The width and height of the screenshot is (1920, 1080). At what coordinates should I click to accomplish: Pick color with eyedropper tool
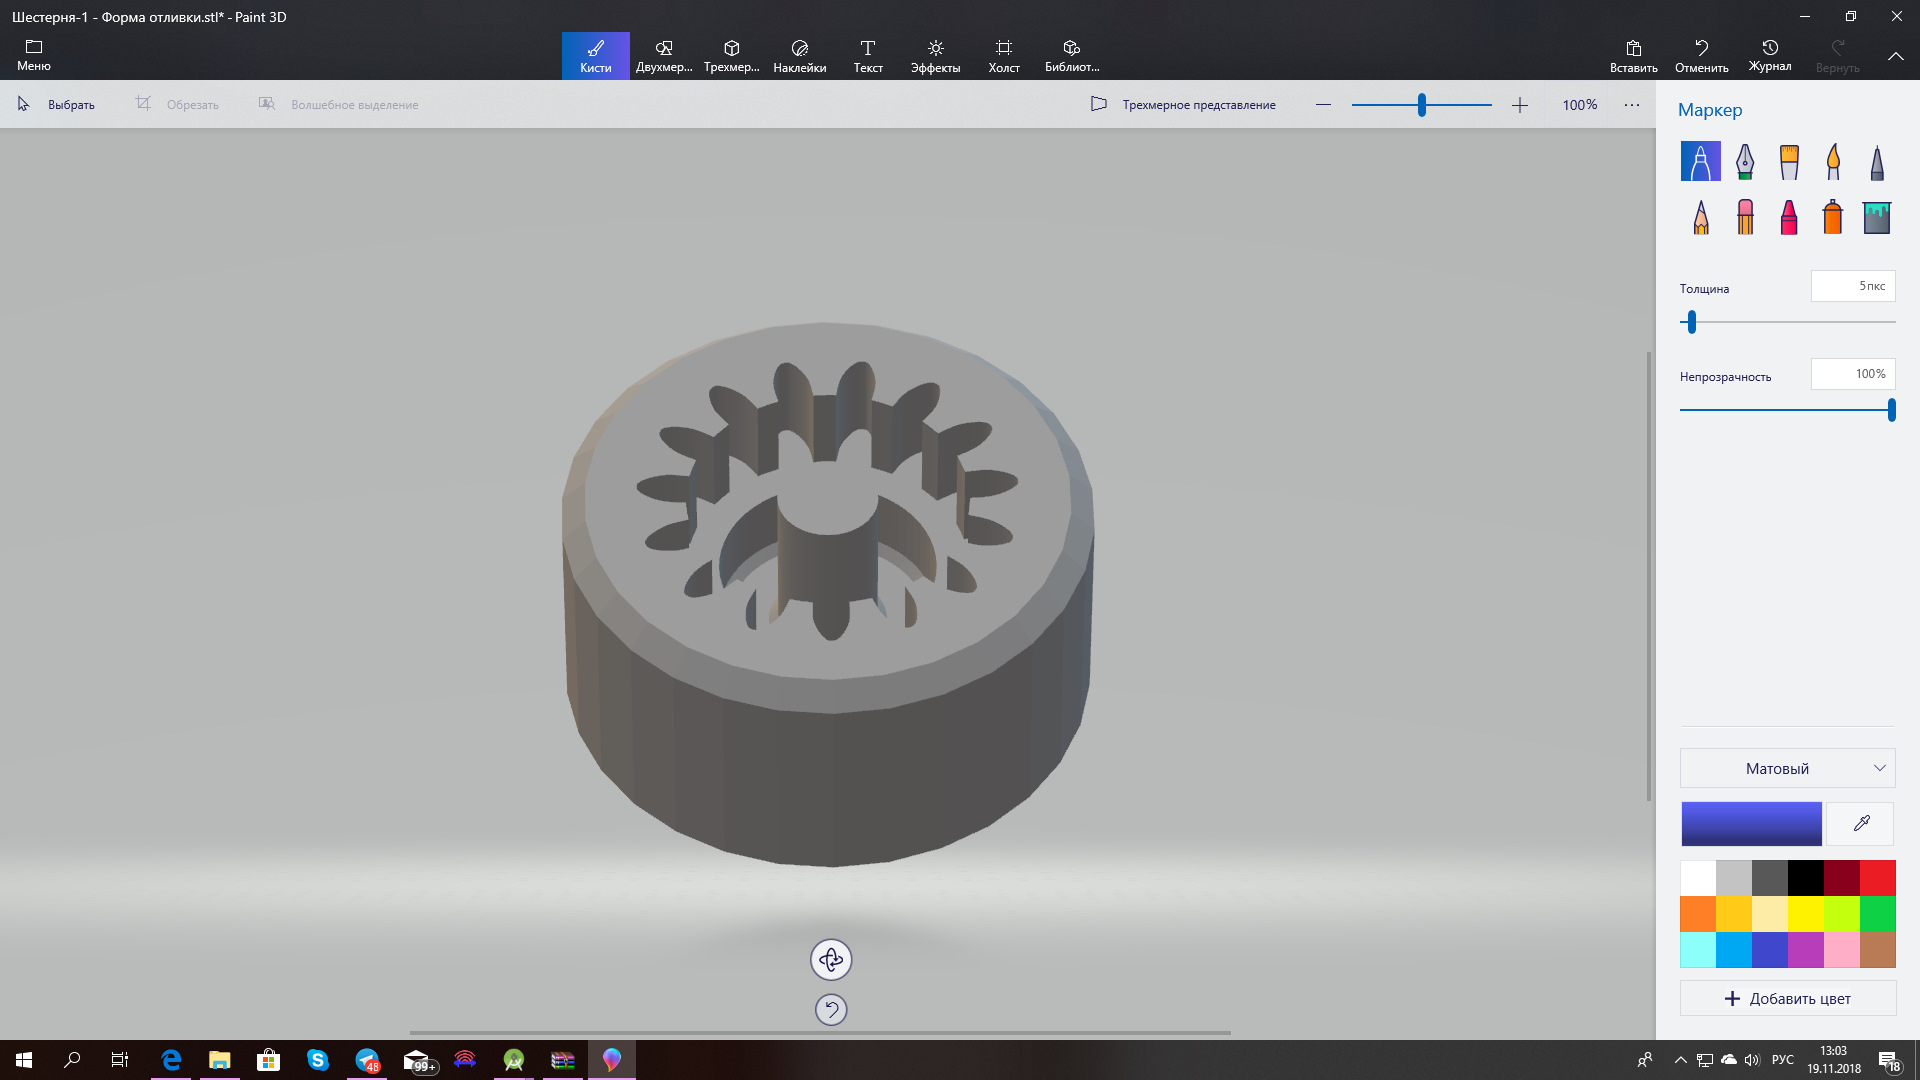click(x=1861, y=824)
